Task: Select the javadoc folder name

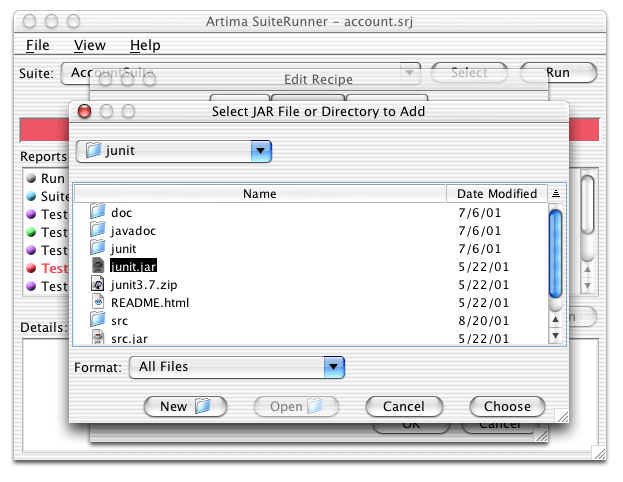Action: [134, 230]
